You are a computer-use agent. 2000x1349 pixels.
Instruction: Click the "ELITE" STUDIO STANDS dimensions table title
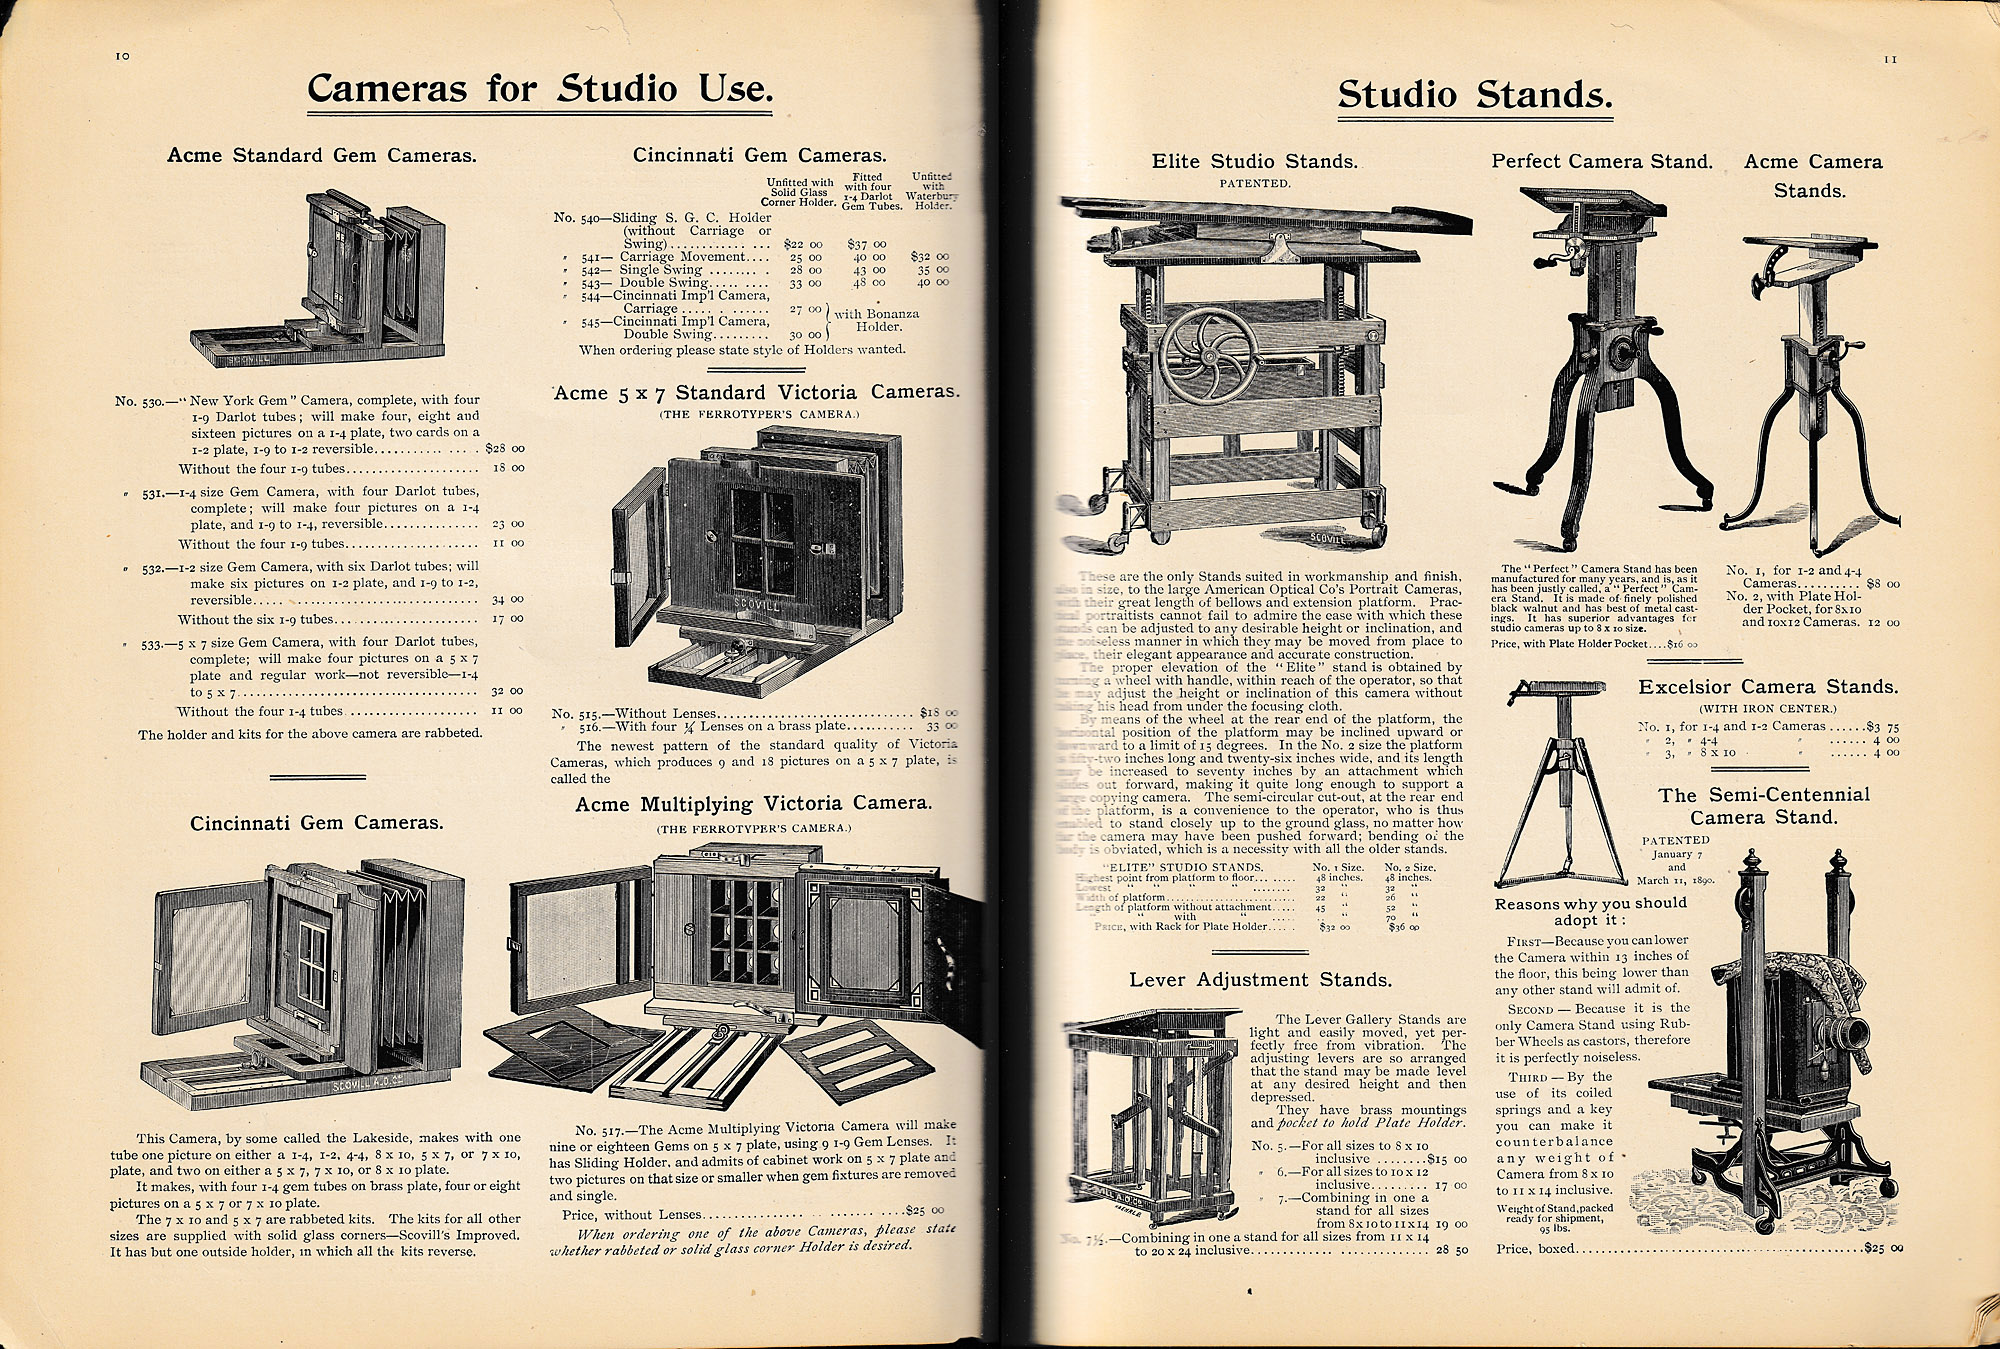pyautogui.click(x=1182, y=866)
